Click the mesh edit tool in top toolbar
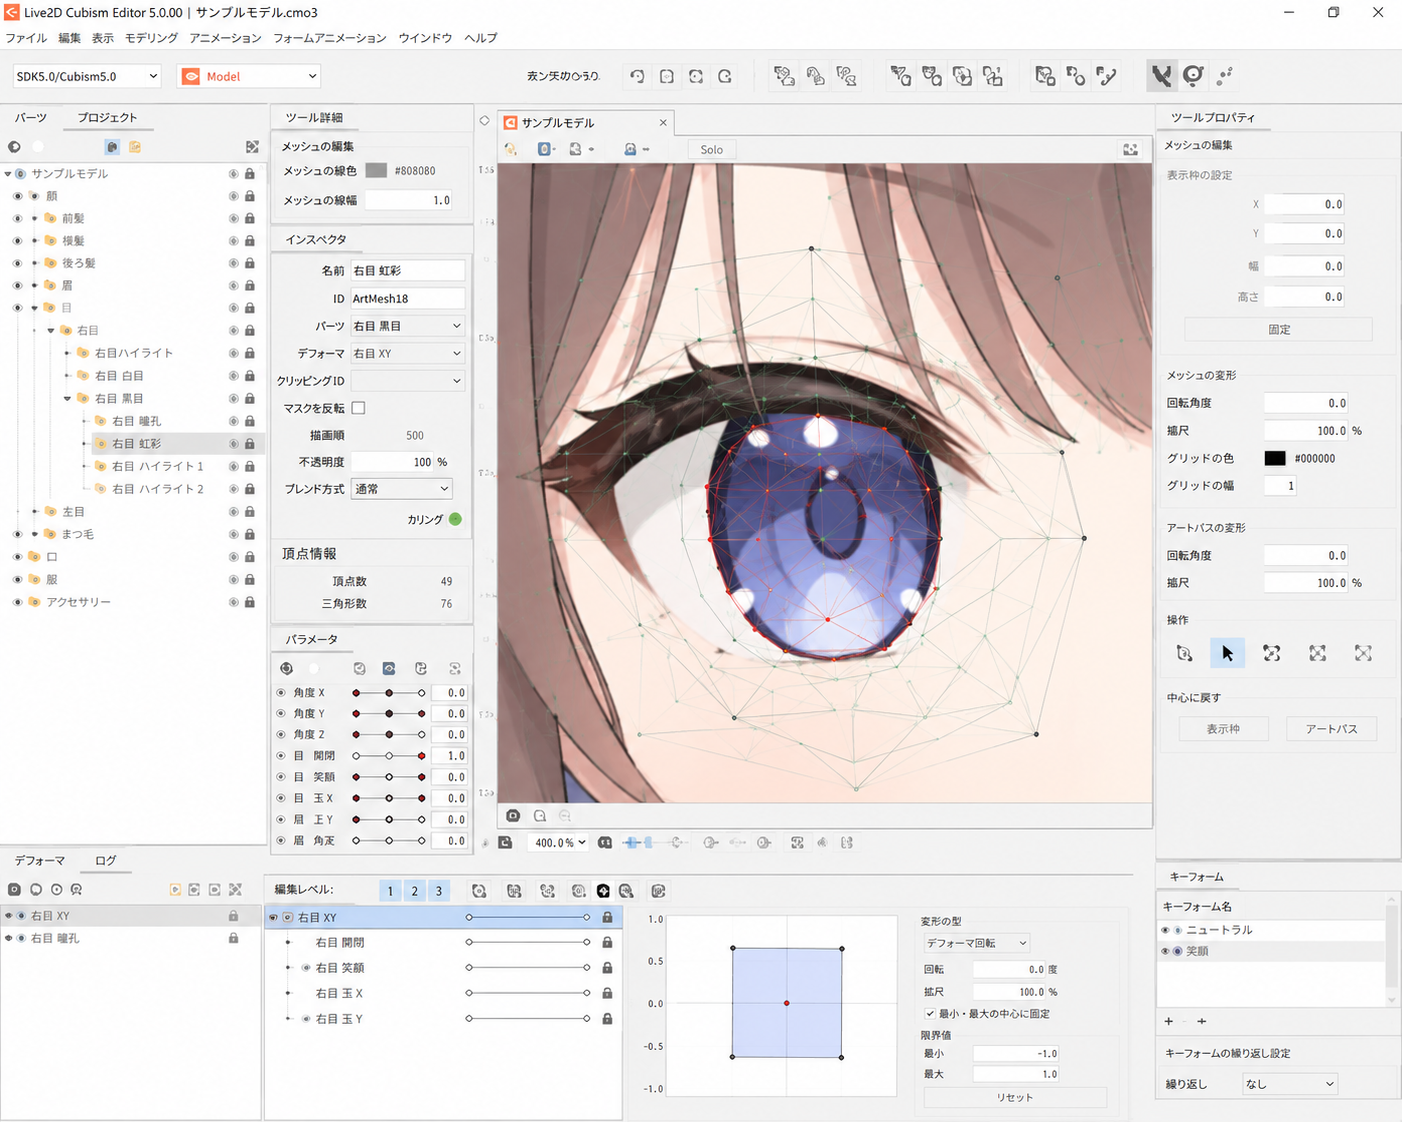The image size is (1402, 1122). 1161,75
